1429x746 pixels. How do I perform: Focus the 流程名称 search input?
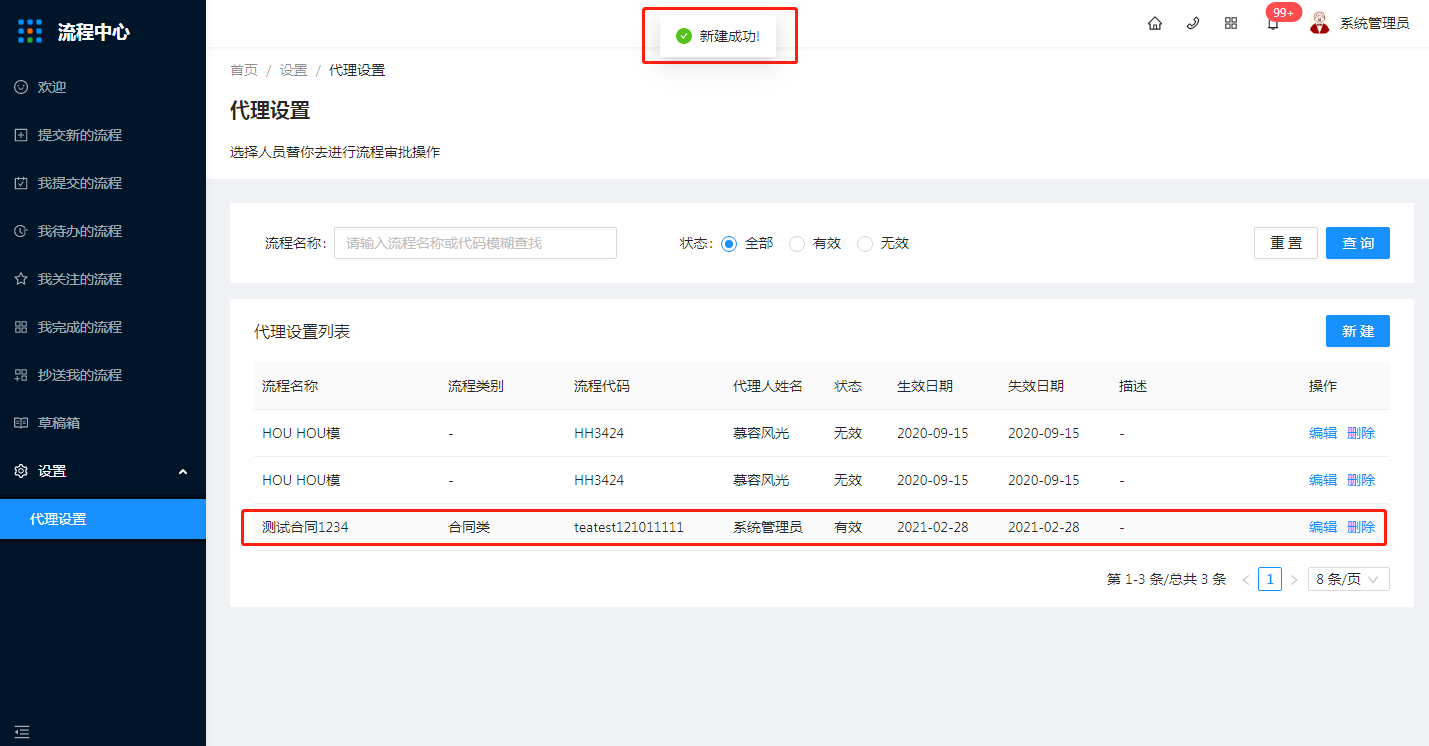(475, 243)
